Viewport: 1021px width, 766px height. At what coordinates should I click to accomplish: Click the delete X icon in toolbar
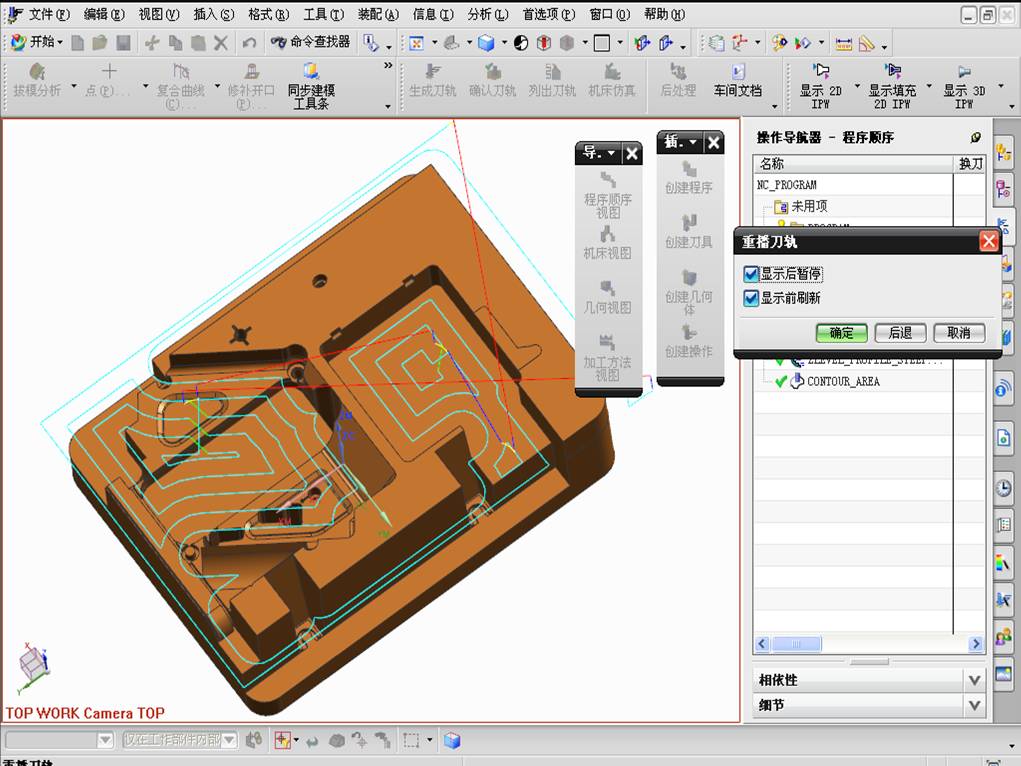tap(221, 43)
